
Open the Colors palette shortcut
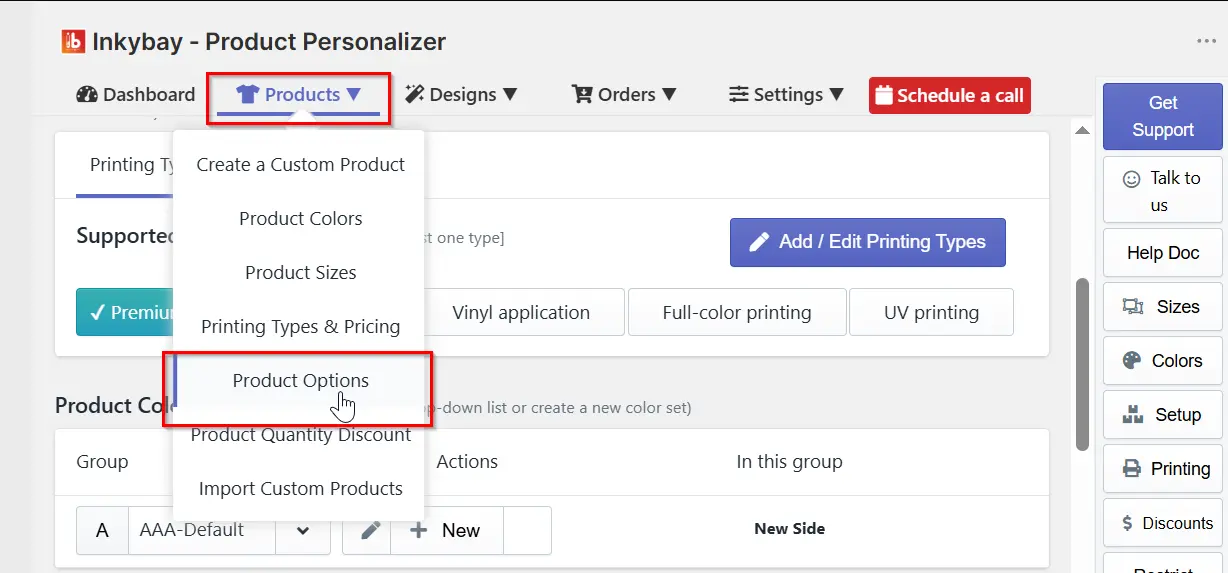(x=1163, y=361)
